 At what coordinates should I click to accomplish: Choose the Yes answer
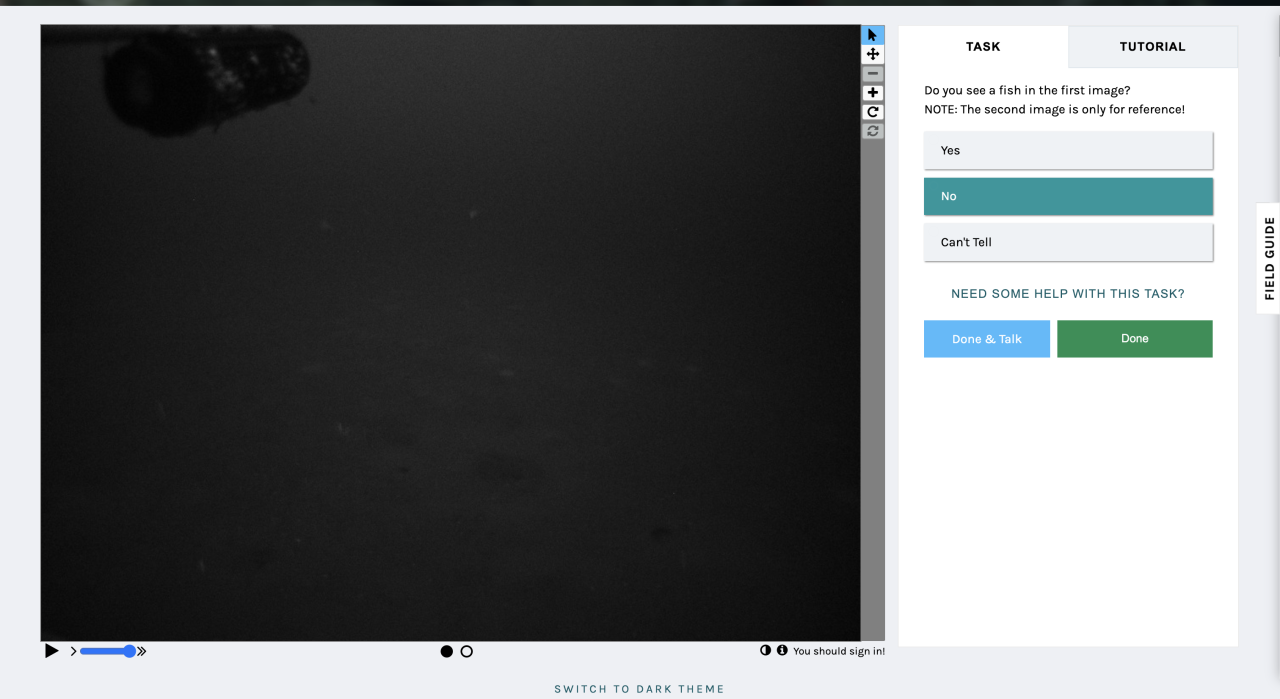pos(1068,151)
